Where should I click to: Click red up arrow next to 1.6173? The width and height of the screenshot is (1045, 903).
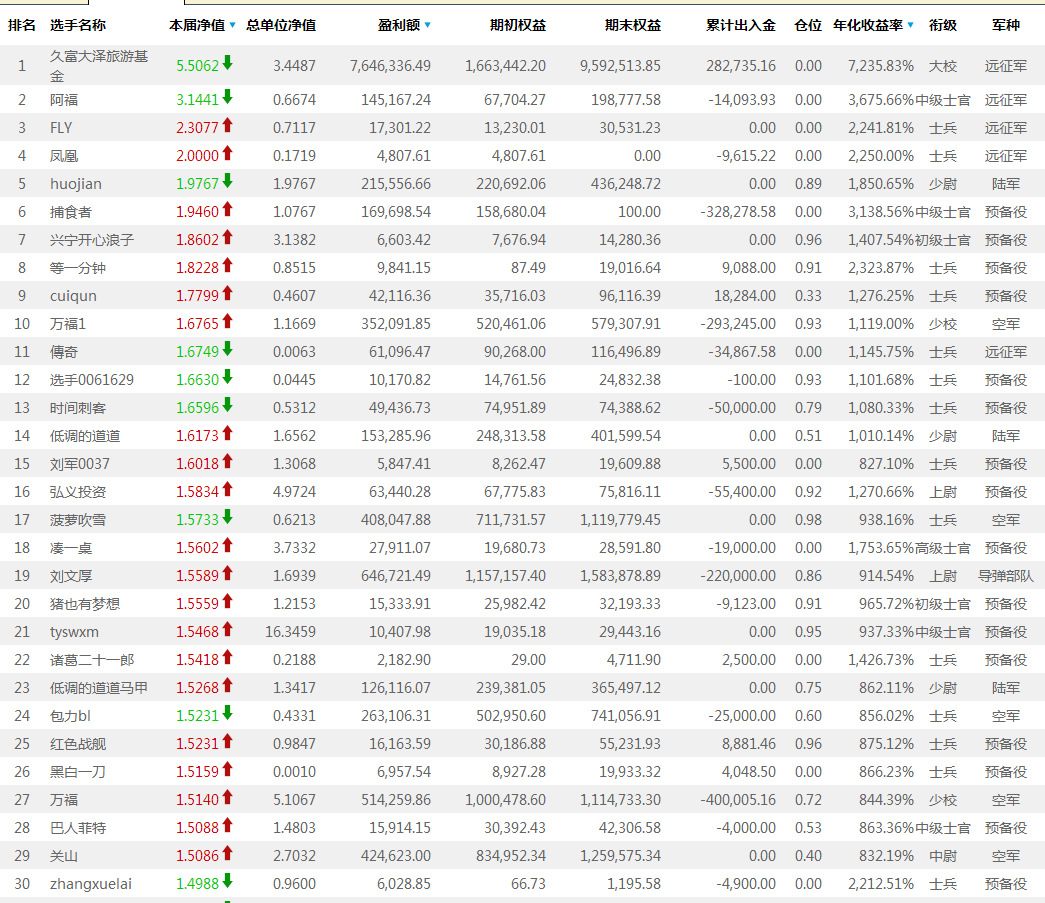point(227,433)
